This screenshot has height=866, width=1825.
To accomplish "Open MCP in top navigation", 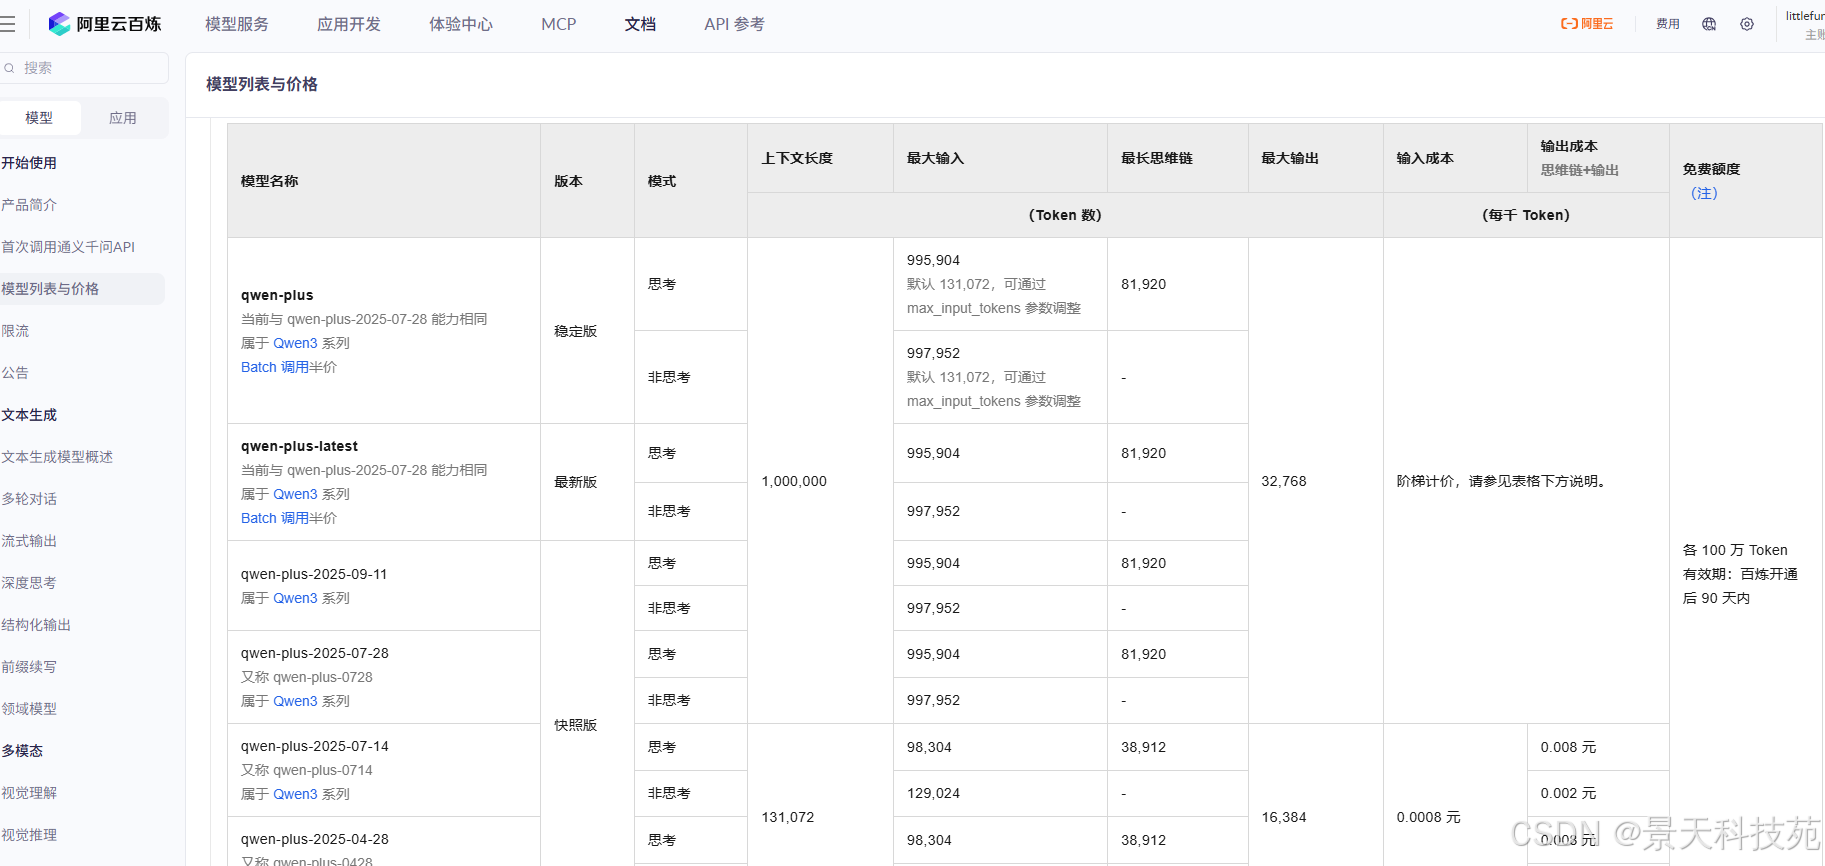I will coord(559,24).
